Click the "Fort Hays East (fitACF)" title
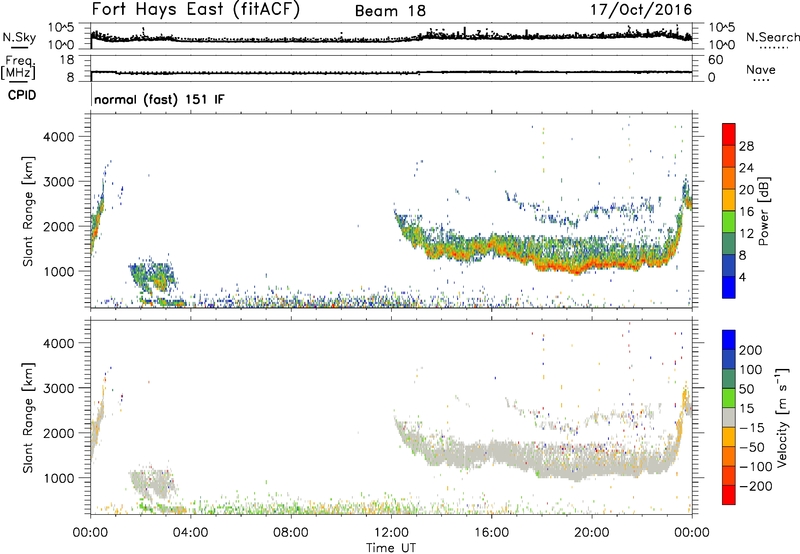The image size is (800, 554). [195, 10]
